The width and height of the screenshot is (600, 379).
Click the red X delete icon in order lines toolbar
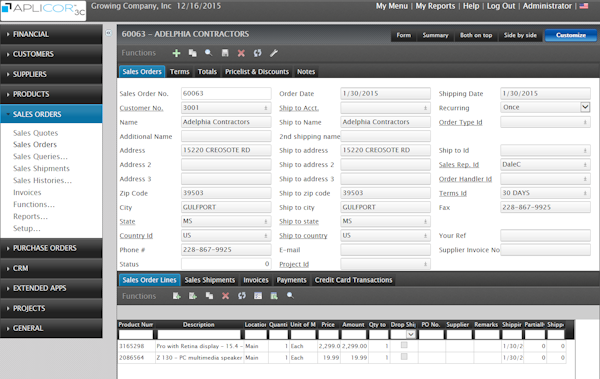(x=226, y=296)
